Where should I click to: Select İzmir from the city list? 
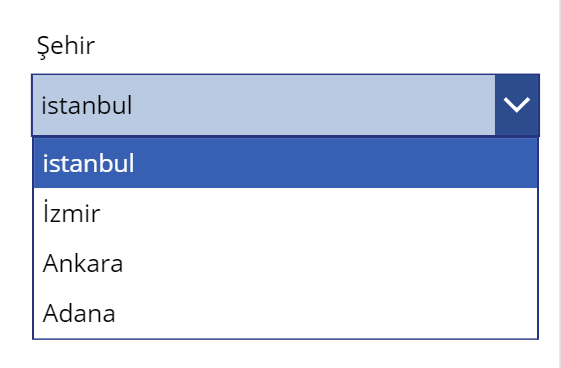point(285,213)
